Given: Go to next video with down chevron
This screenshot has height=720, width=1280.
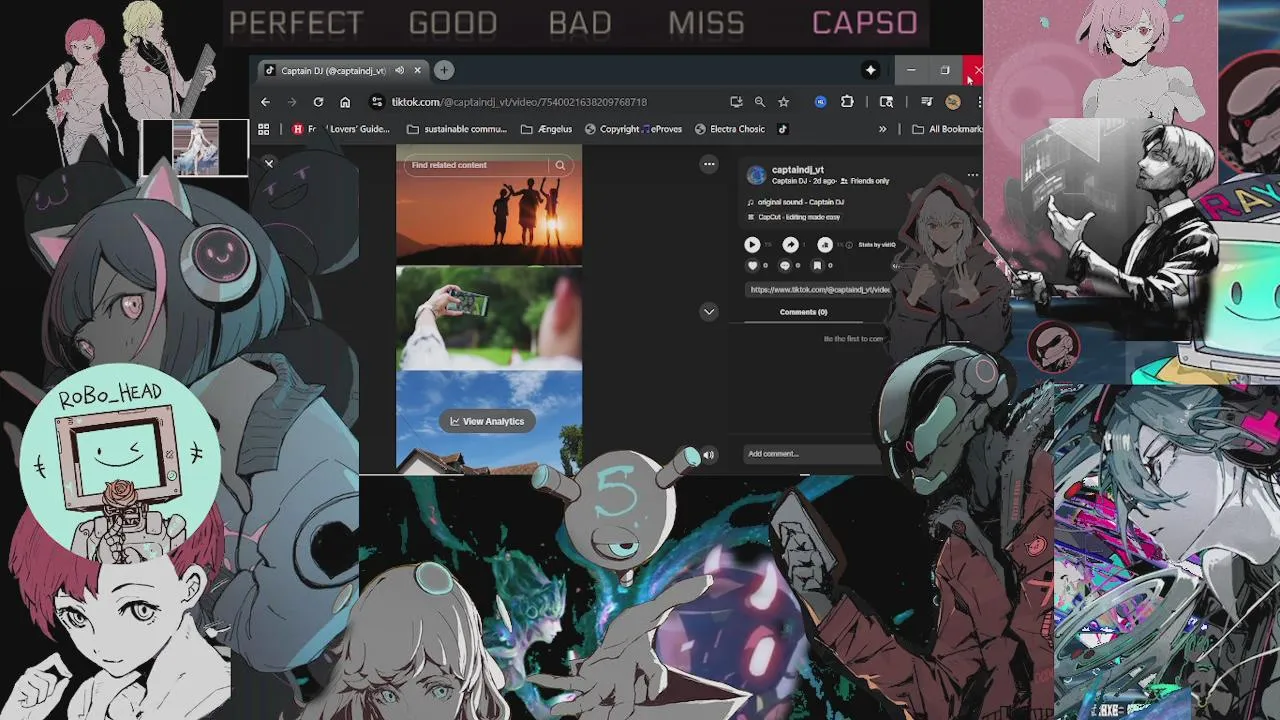Looking at the screenshot, I should pos(709,312).
